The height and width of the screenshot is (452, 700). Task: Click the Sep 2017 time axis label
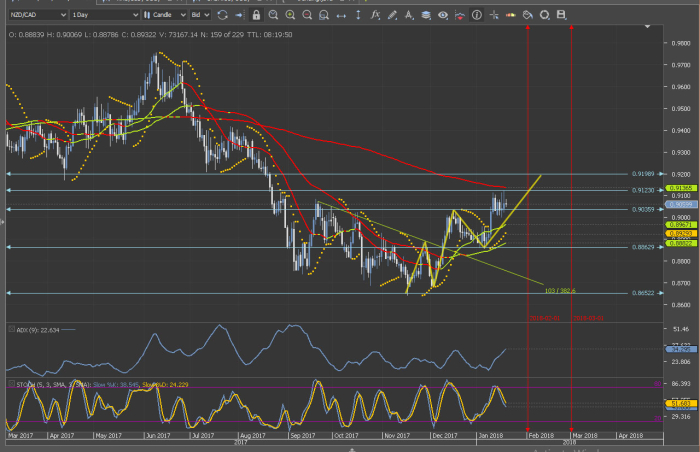[x=302, y=435]
